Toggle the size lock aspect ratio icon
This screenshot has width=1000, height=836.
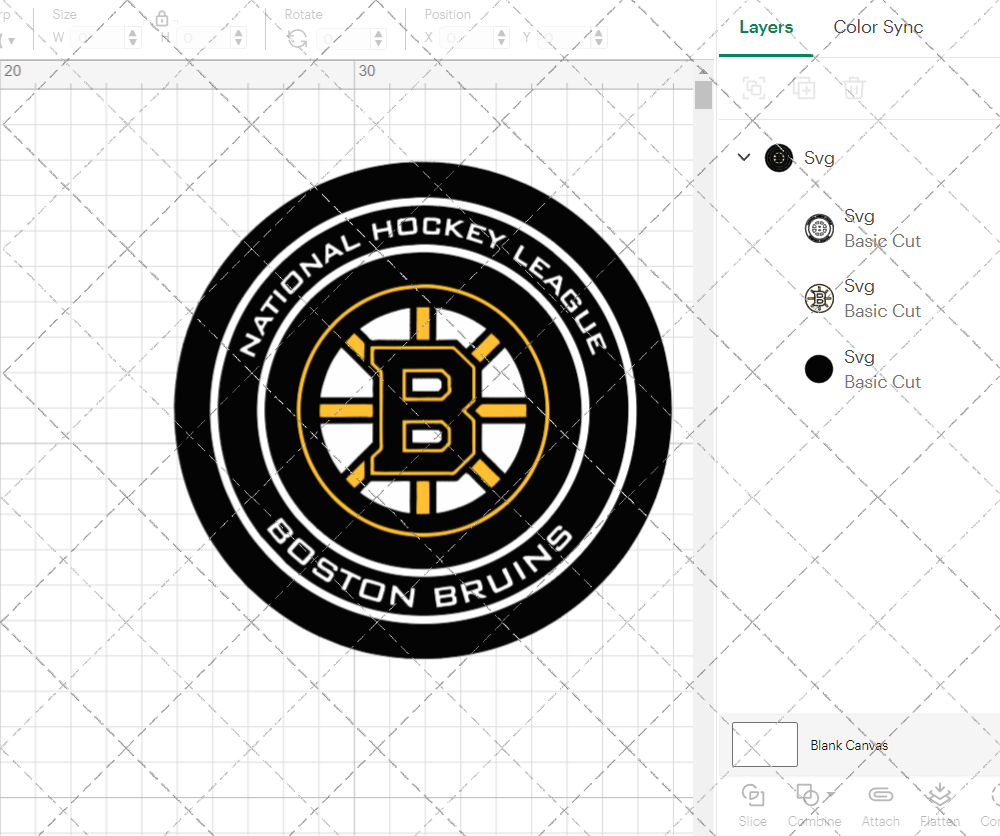(x=161, y=18)
